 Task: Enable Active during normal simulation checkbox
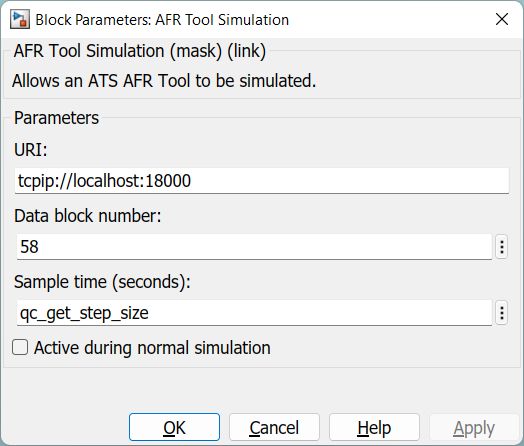[20, 347]
